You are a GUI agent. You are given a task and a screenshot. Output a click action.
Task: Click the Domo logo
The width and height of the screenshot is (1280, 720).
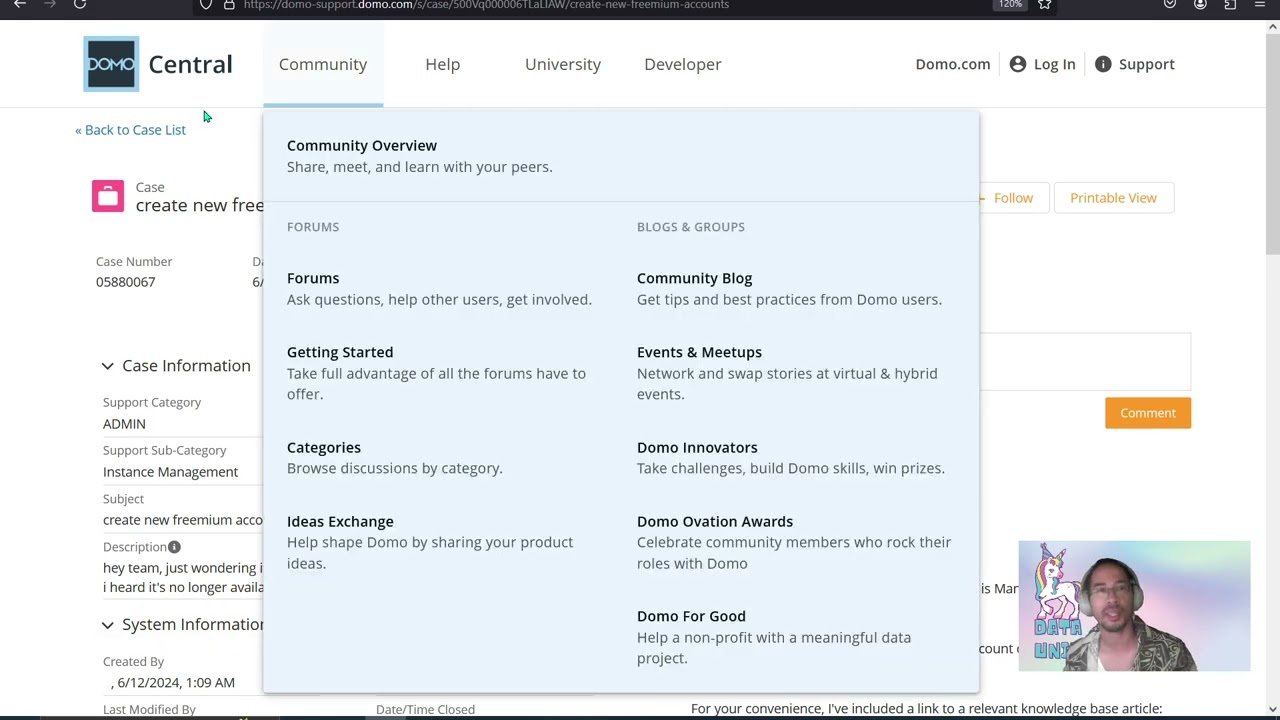(x=111, y=64)
